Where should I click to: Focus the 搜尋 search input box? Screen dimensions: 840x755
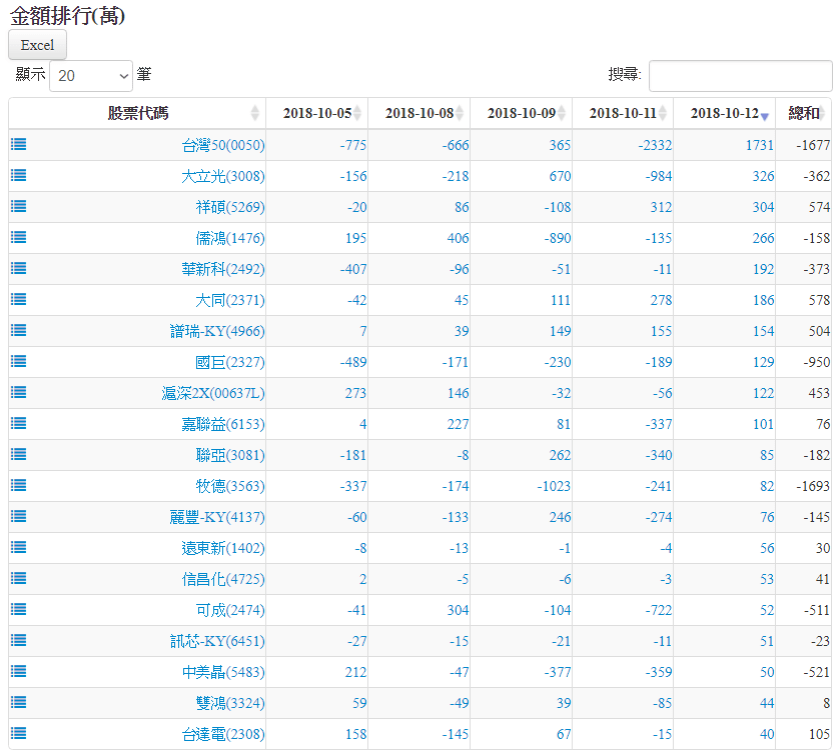[740, 76]
